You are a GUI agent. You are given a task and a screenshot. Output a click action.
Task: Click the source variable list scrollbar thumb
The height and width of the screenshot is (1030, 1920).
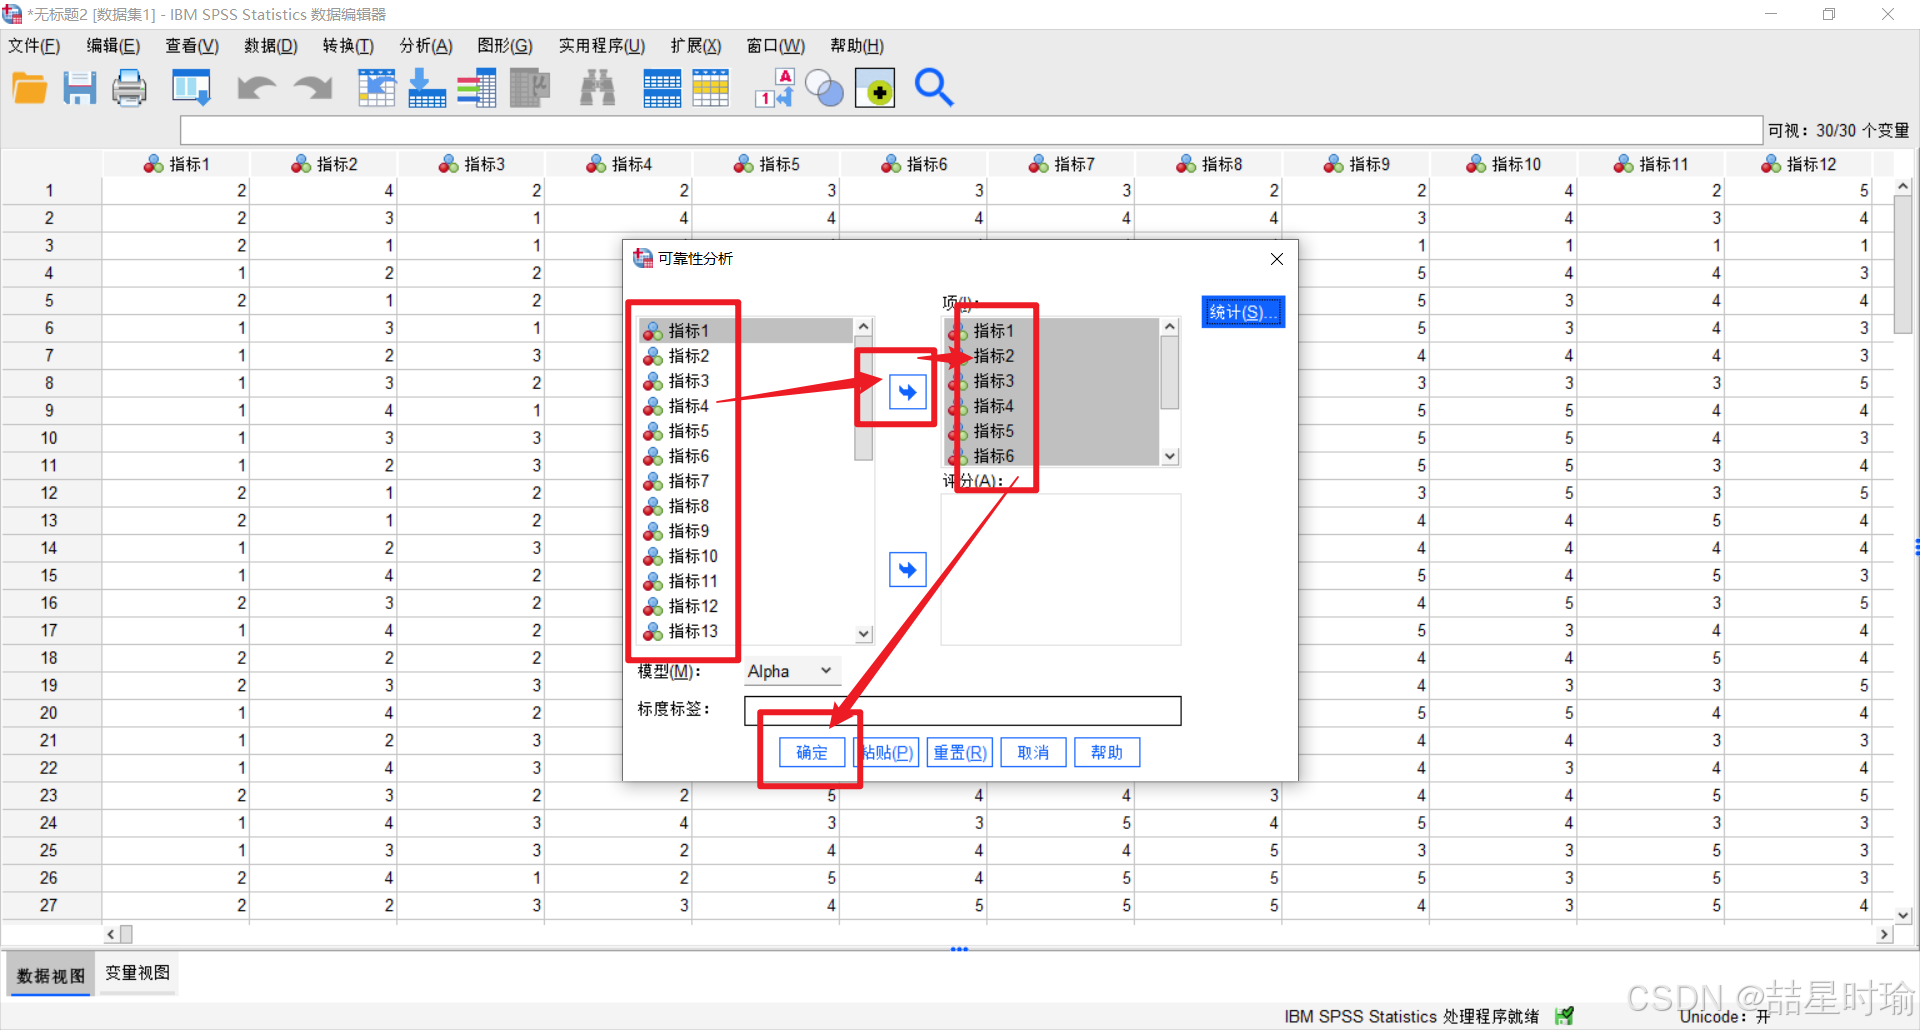pyautogui.click(x=864, y=398)
